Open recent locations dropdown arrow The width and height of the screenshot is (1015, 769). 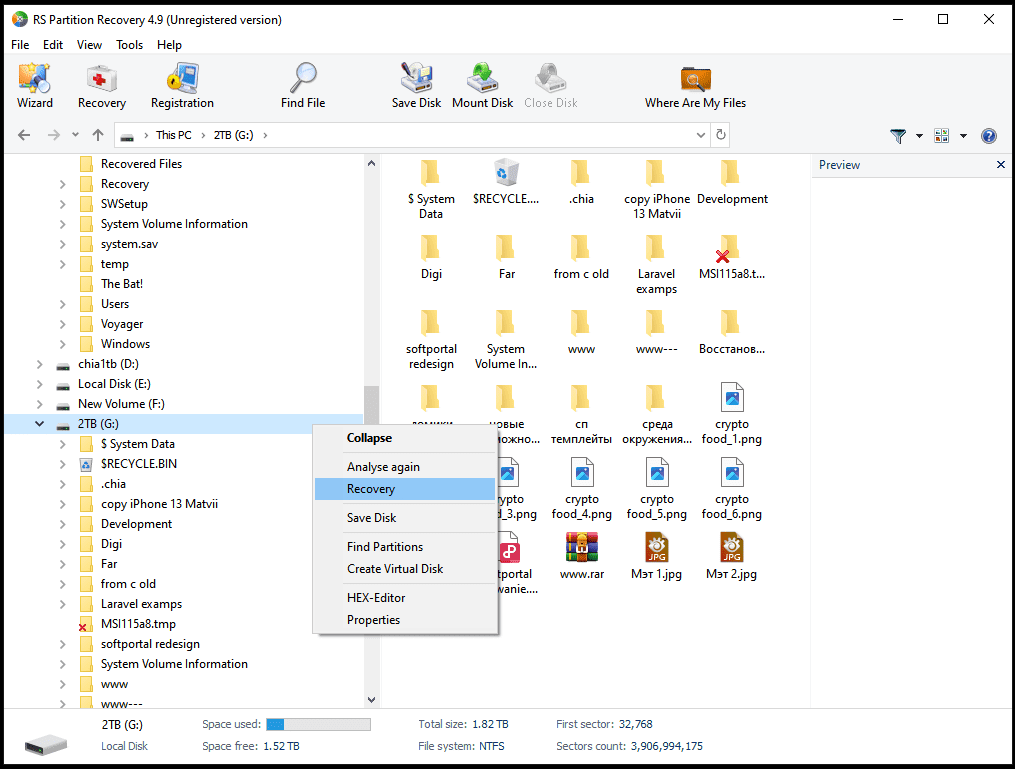[x=75, y=135]
